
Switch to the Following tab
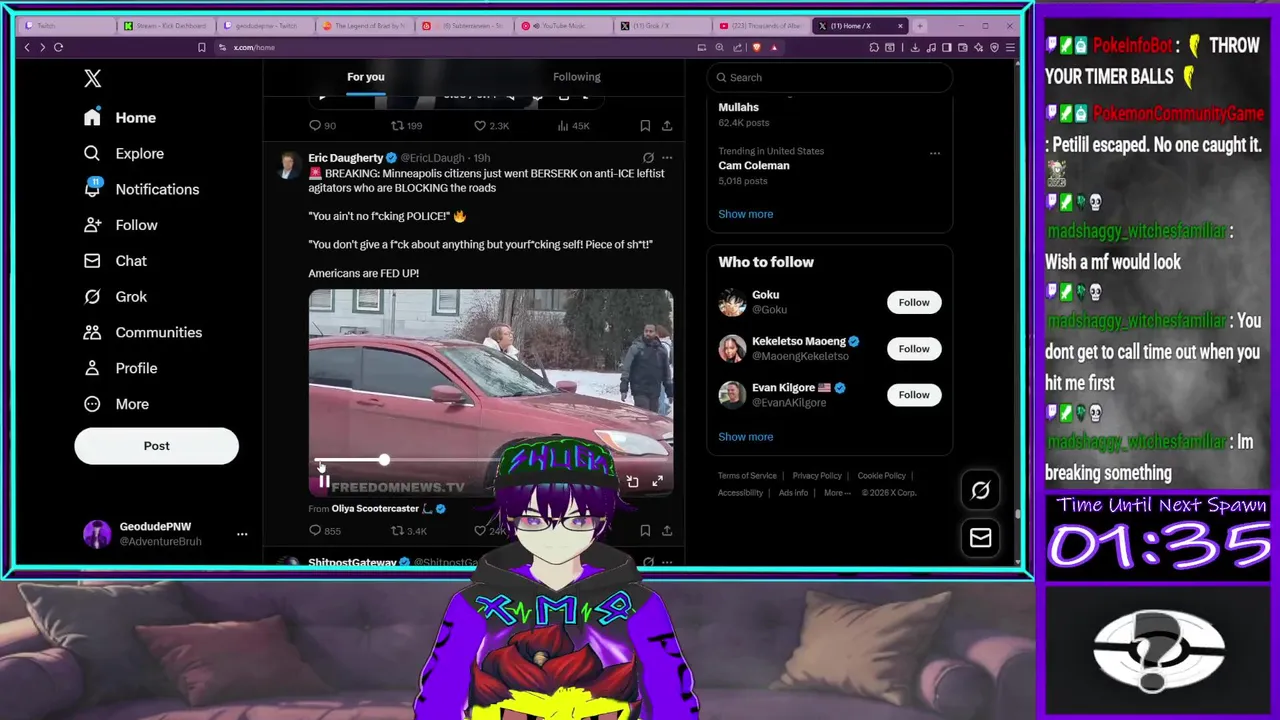pyautogui.click(x=577, y=77)
